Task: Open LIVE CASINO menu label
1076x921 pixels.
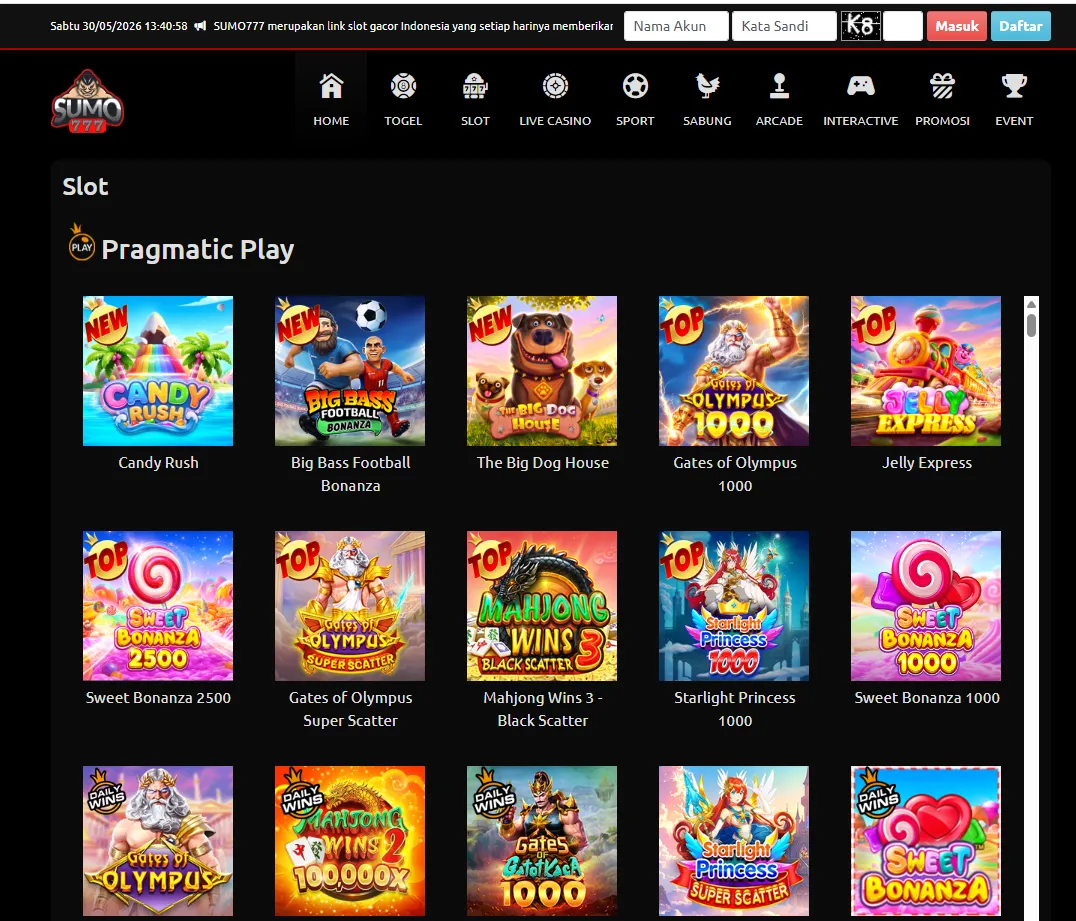Action: 555,121
